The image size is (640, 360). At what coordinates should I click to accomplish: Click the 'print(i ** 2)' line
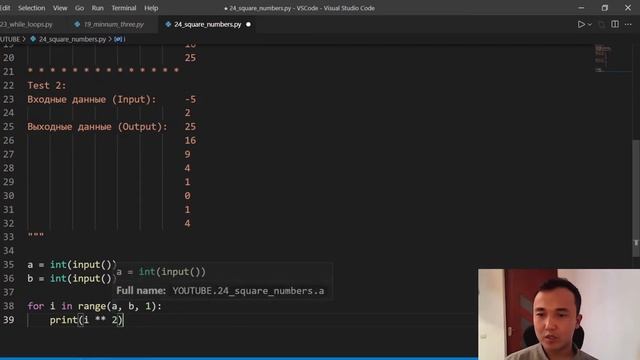click(86, 320)
